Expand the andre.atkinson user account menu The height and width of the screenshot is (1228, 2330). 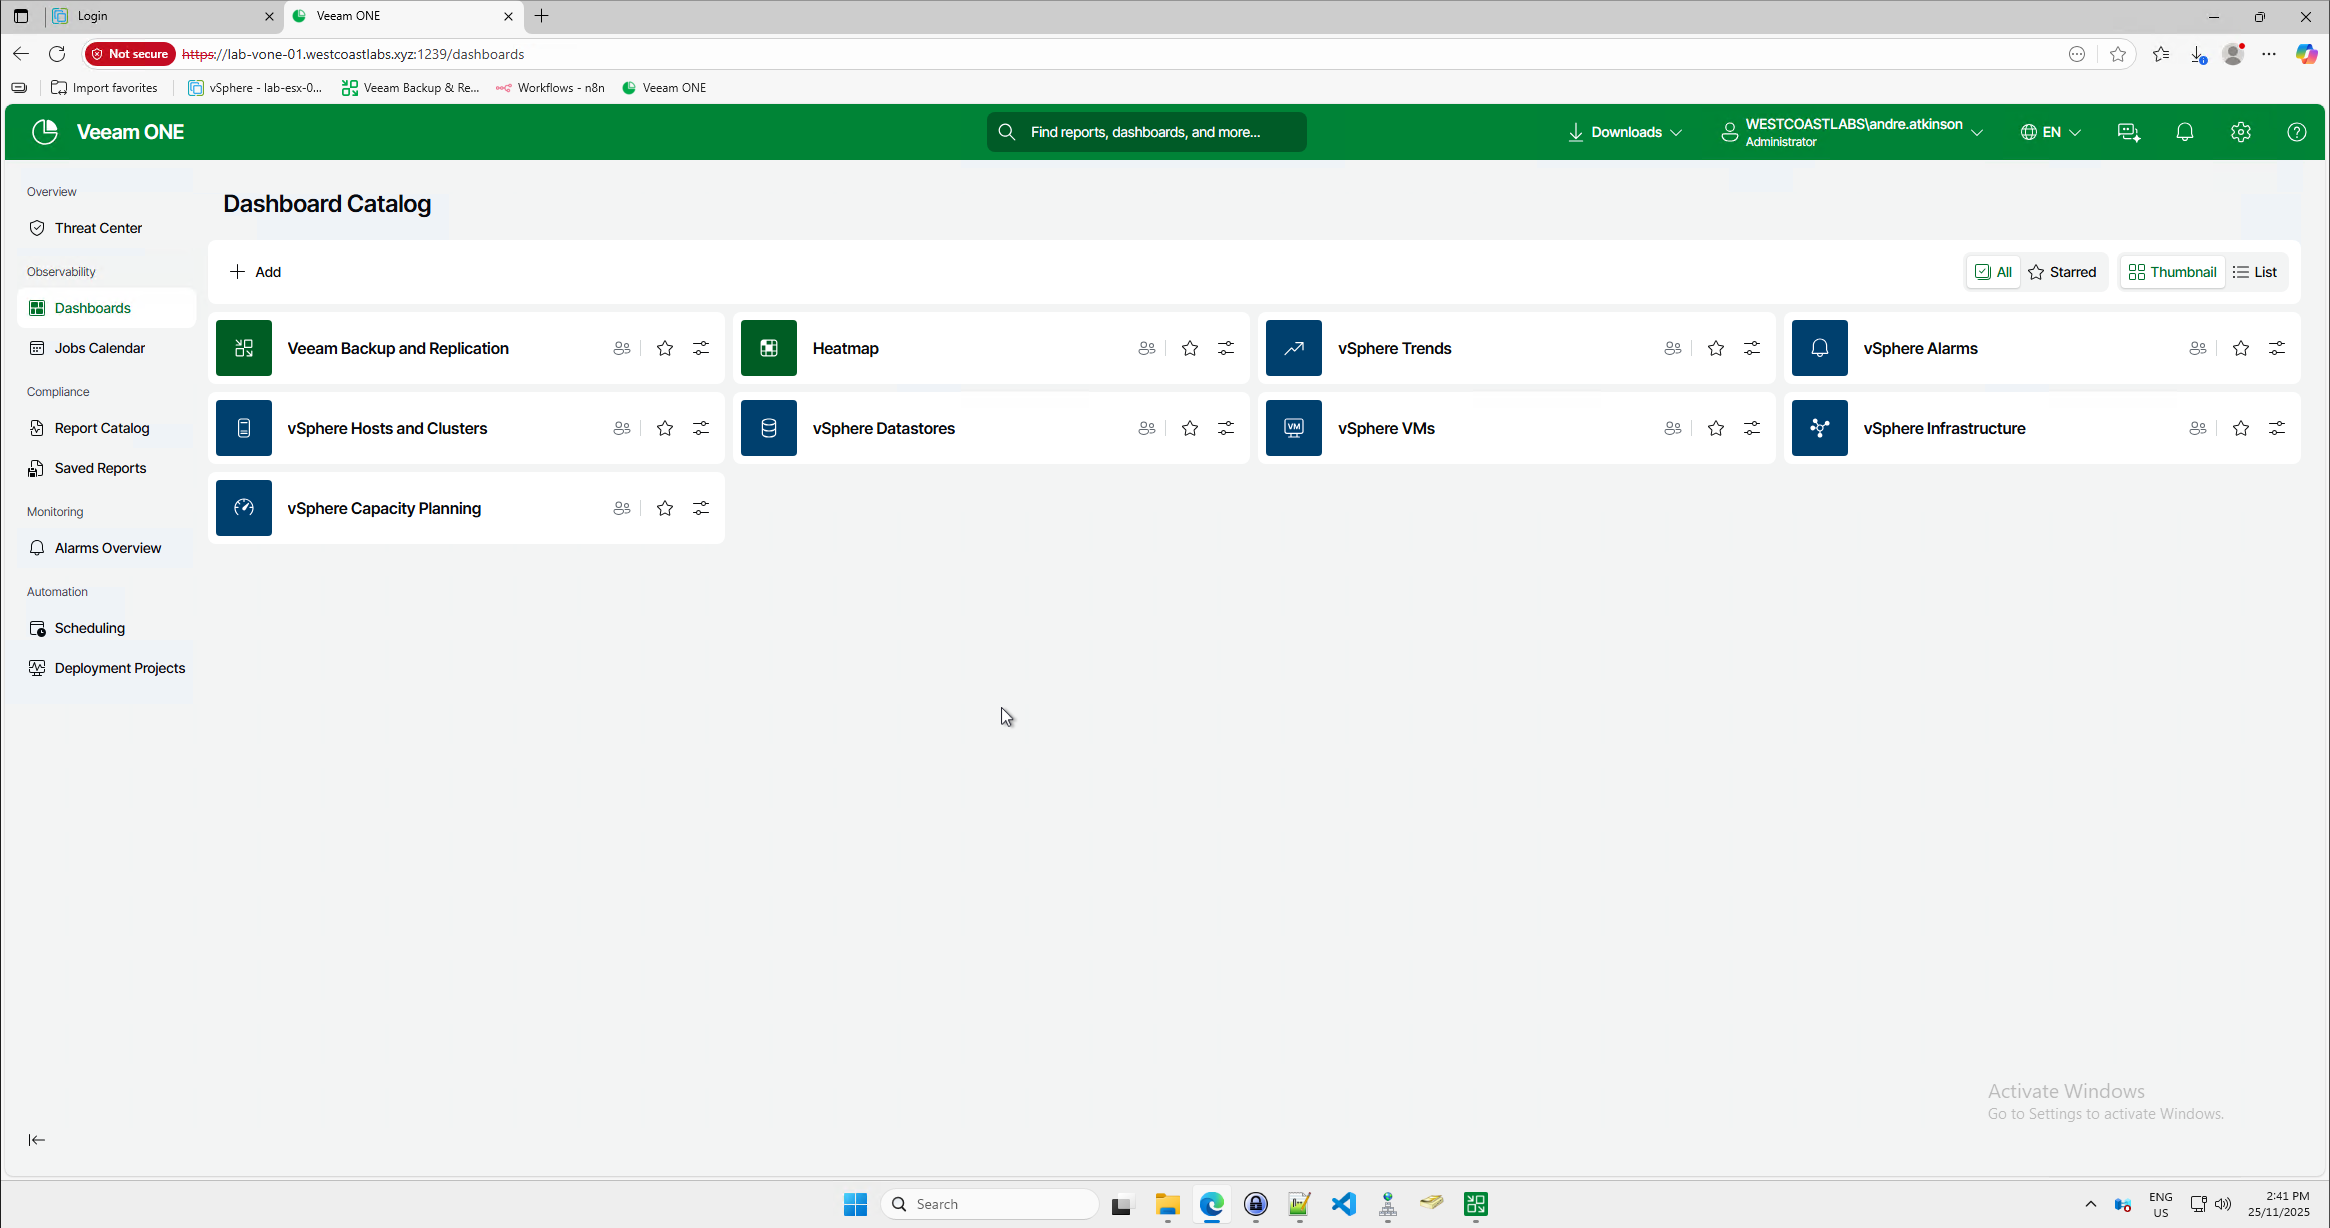tap(1852, 132)
